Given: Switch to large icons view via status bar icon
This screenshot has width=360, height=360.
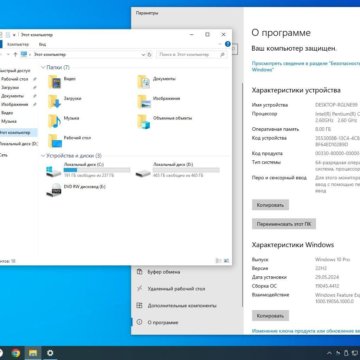Looking at the screenshot, I should [x=226, y=260].
